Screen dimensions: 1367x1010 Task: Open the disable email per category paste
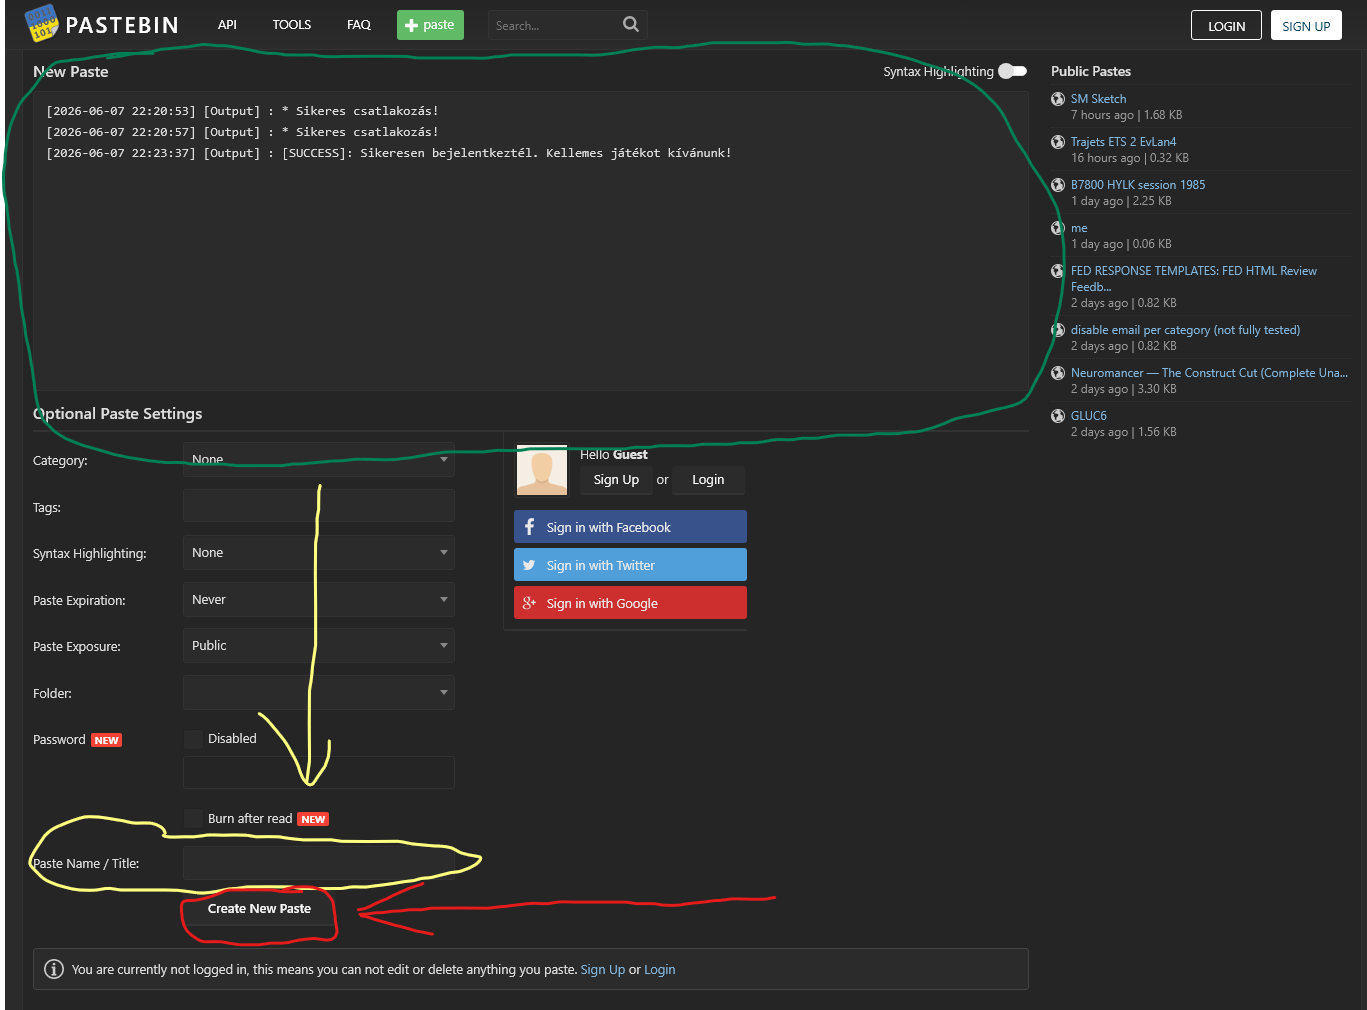[1185, 330]
